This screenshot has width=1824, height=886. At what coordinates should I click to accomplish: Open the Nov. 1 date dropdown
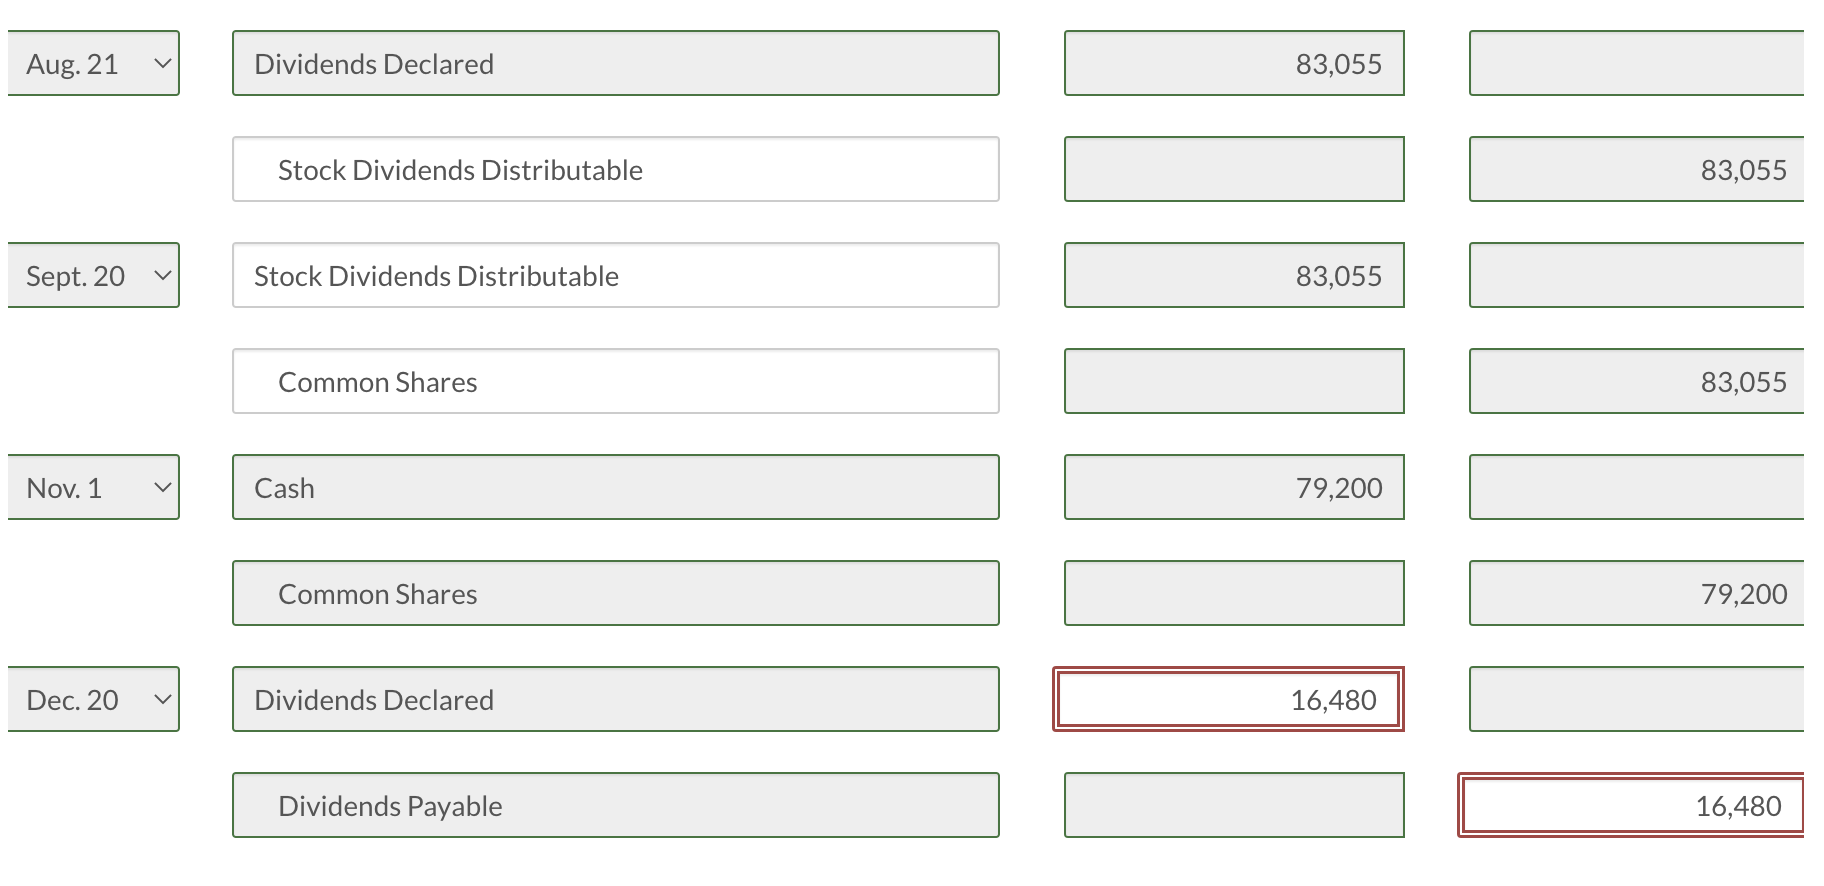point(94,487)
